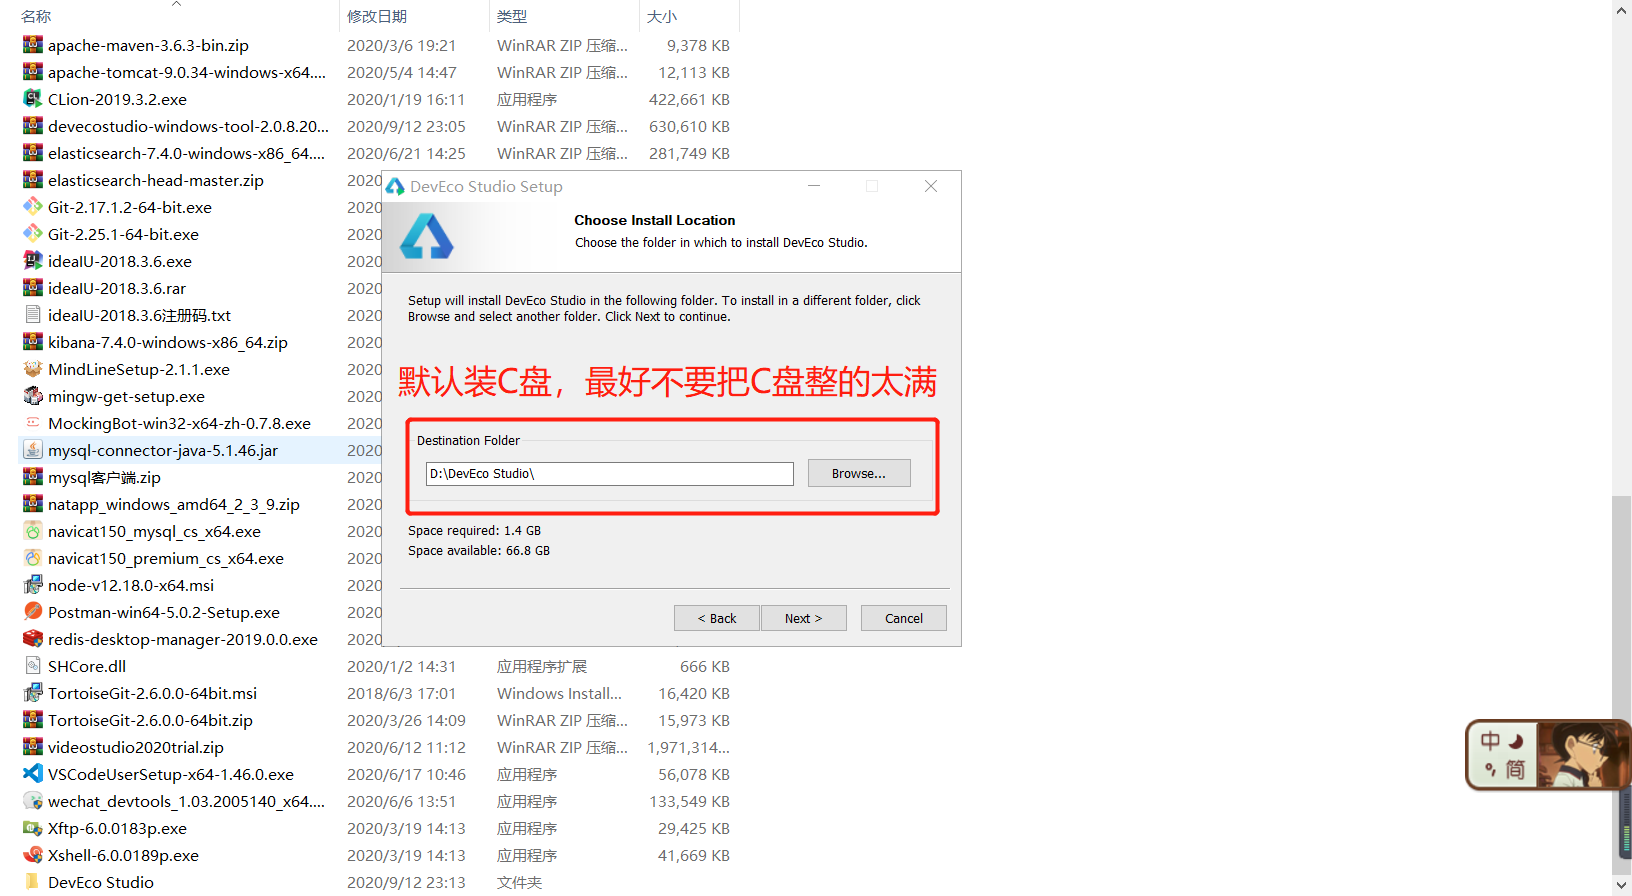Click the MockingBot-win32-x64-zh-0.7.8.exe icon
This screenshot has width=1632, height=896.
(x=33, y=423)
